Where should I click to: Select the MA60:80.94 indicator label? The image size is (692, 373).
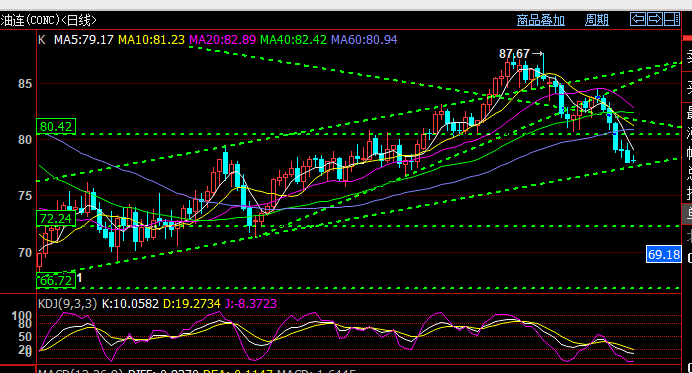click(x=364, y=40)
